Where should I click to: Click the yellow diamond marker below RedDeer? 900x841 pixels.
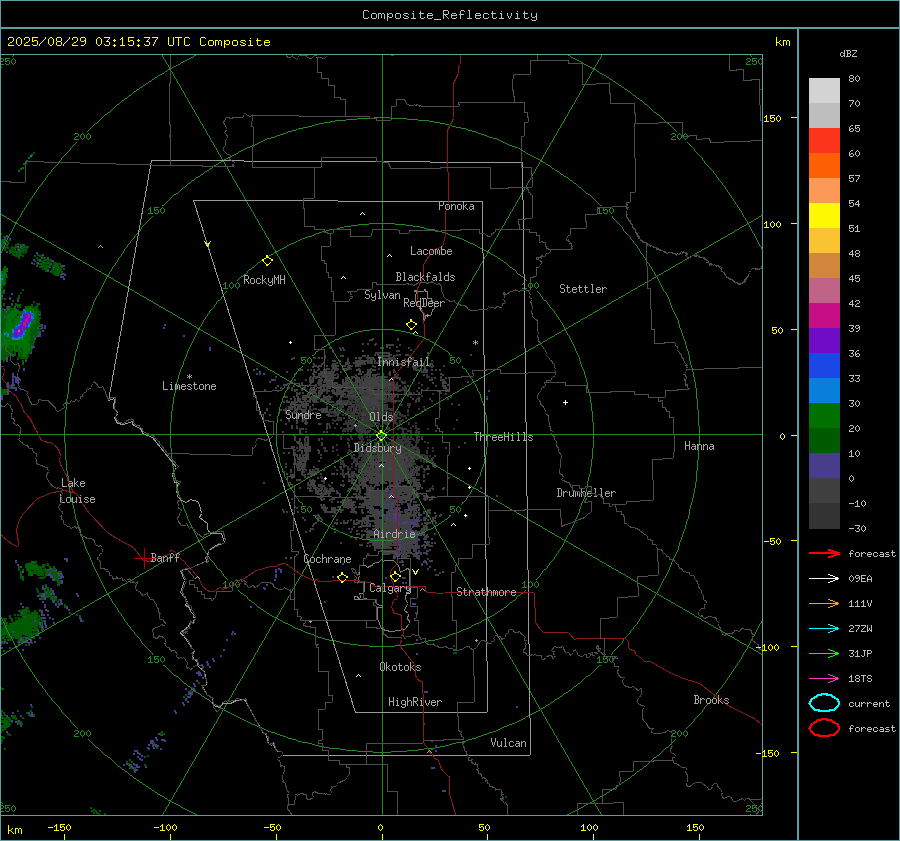click(x=412, y=325)
